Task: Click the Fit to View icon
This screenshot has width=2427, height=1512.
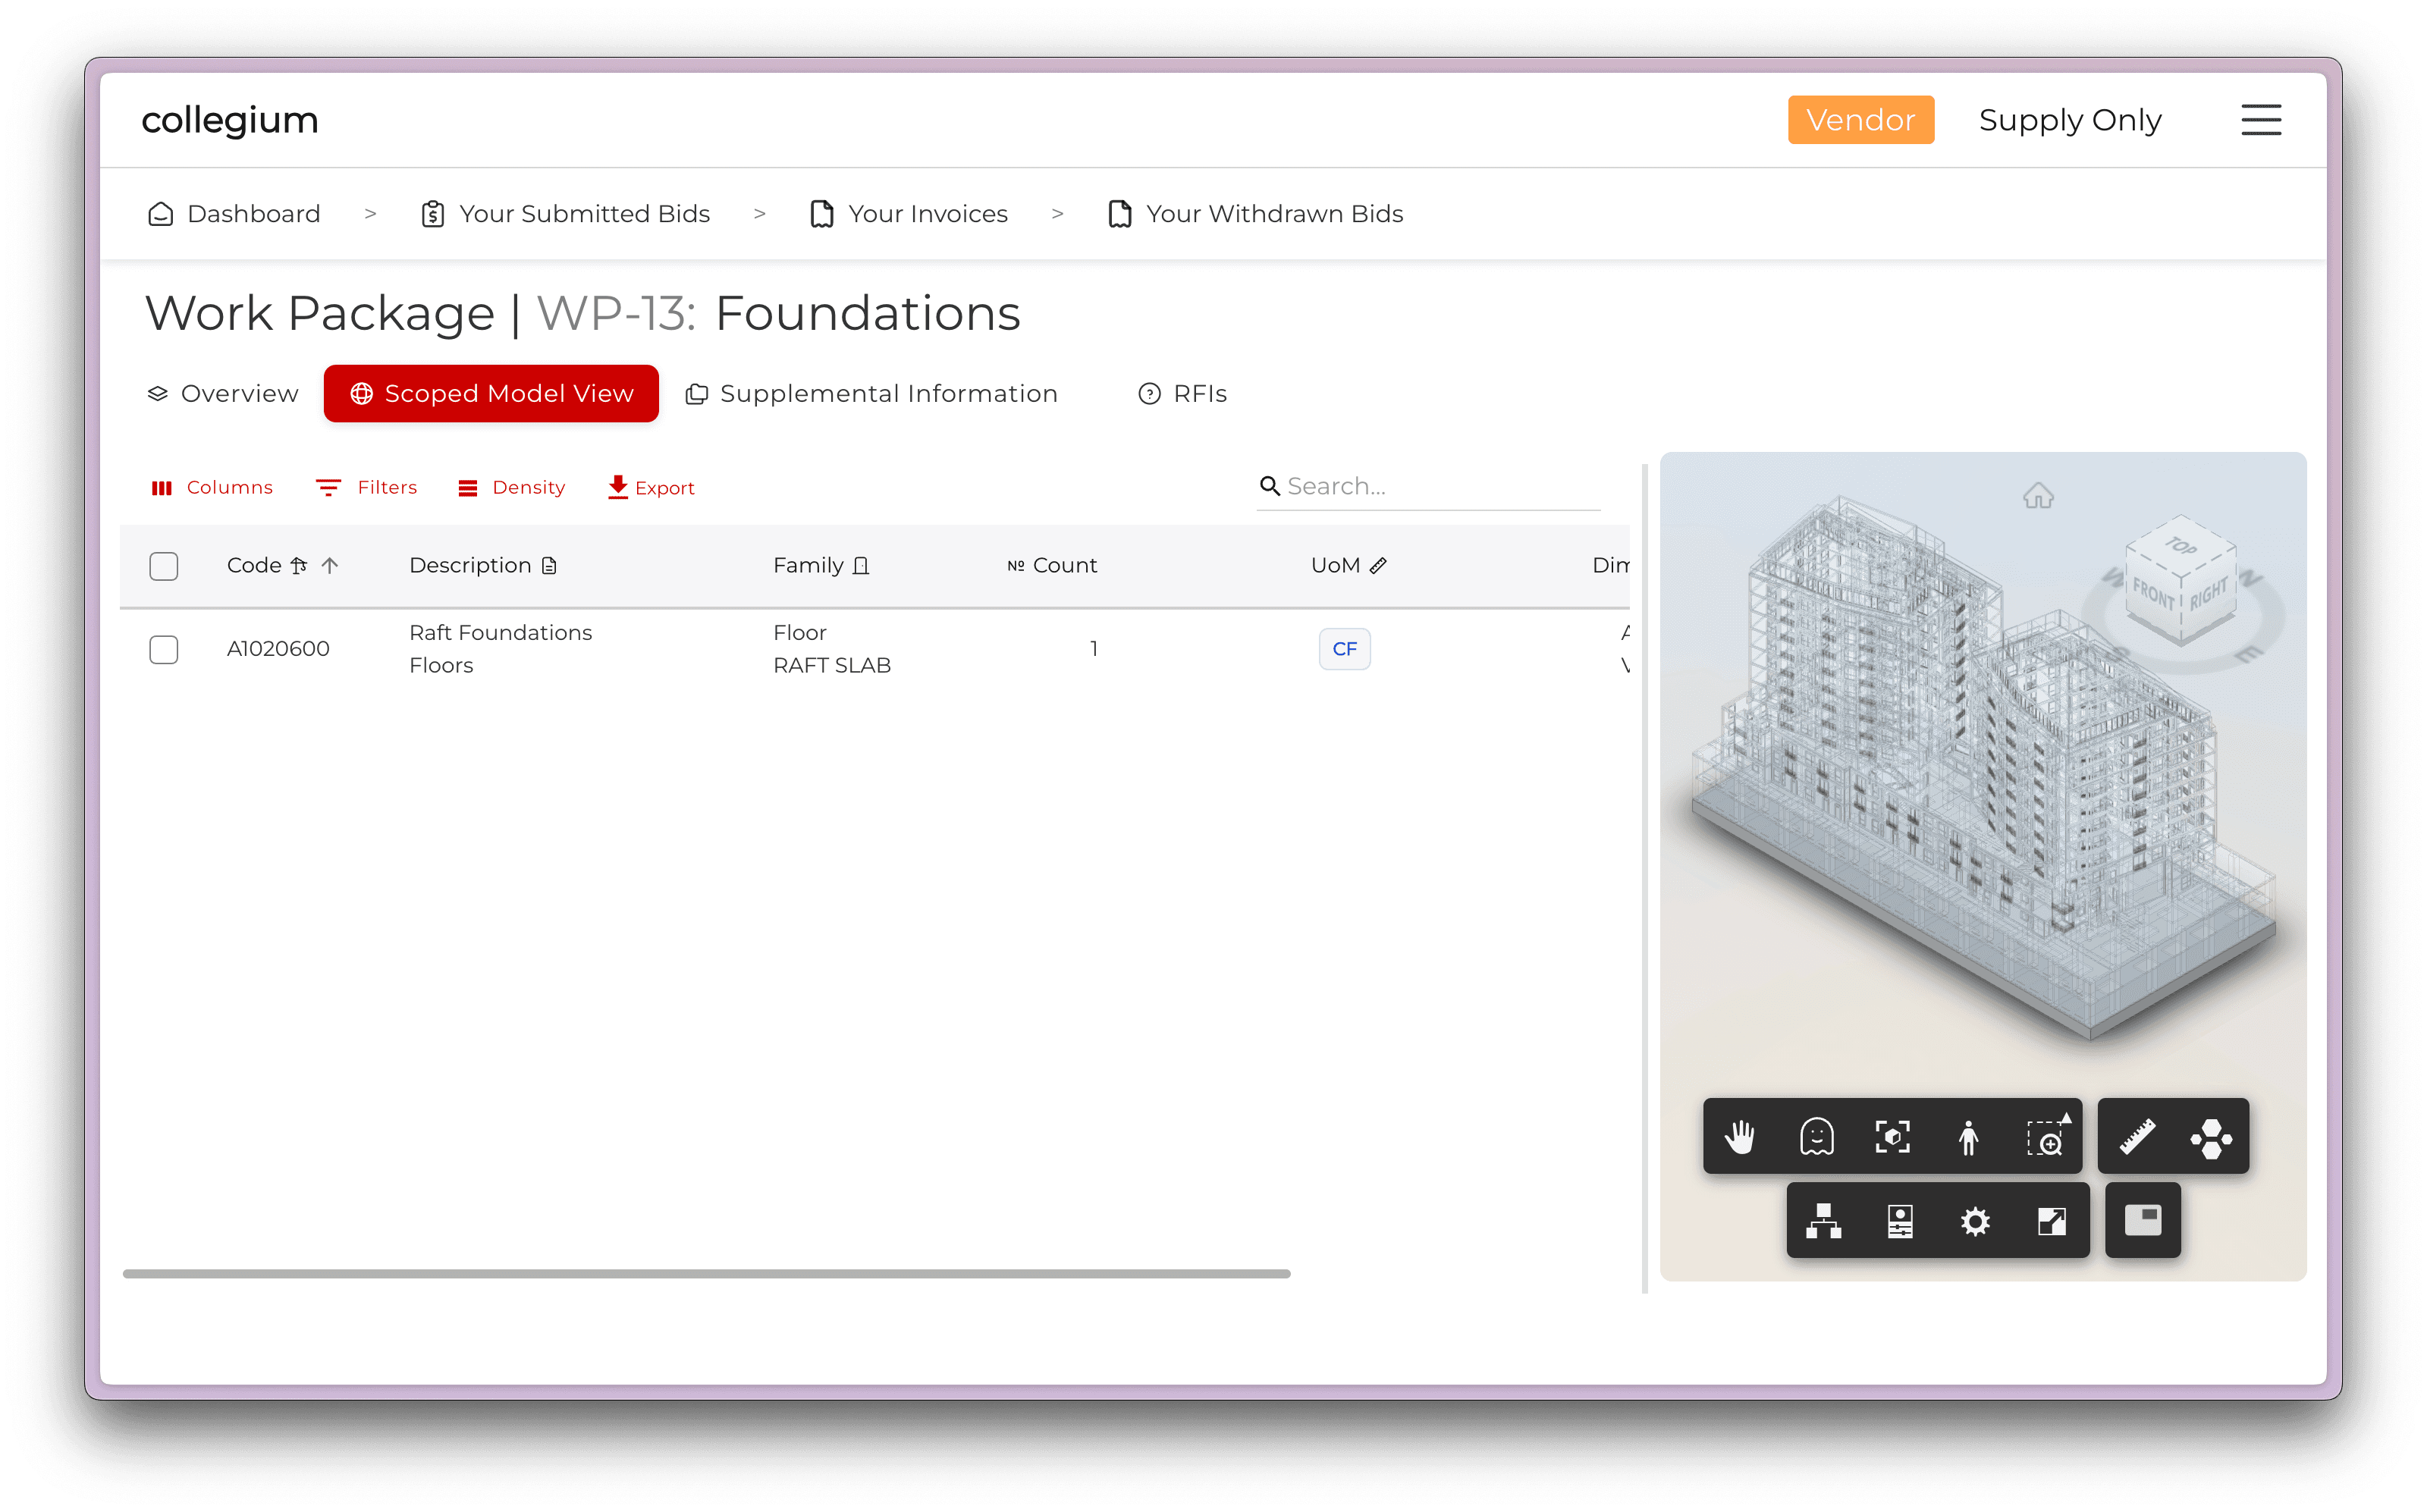Action: 1892,1137
